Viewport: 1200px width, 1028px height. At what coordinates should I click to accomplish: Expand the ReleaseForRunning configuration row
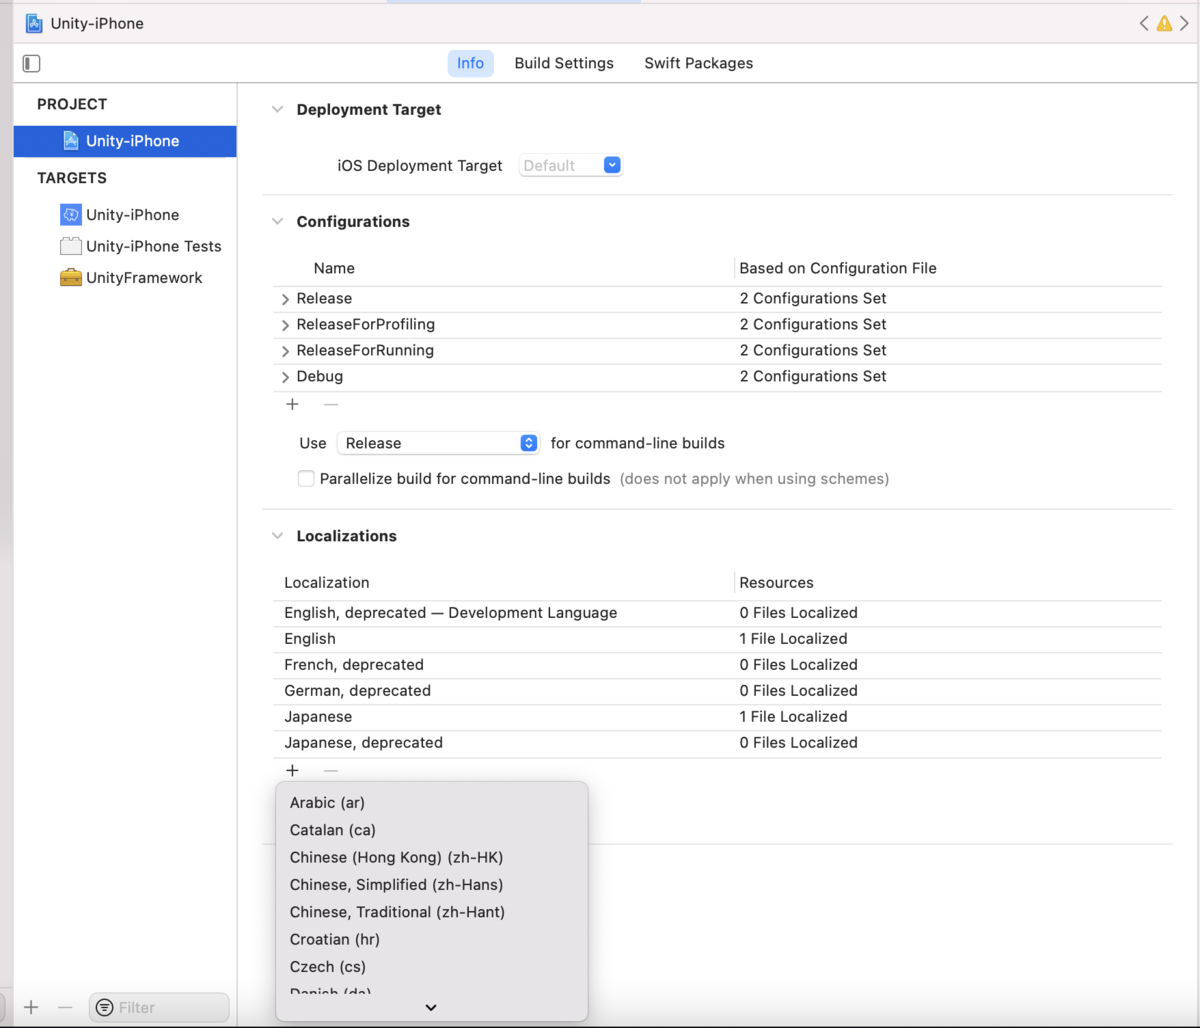coord(285,351)
